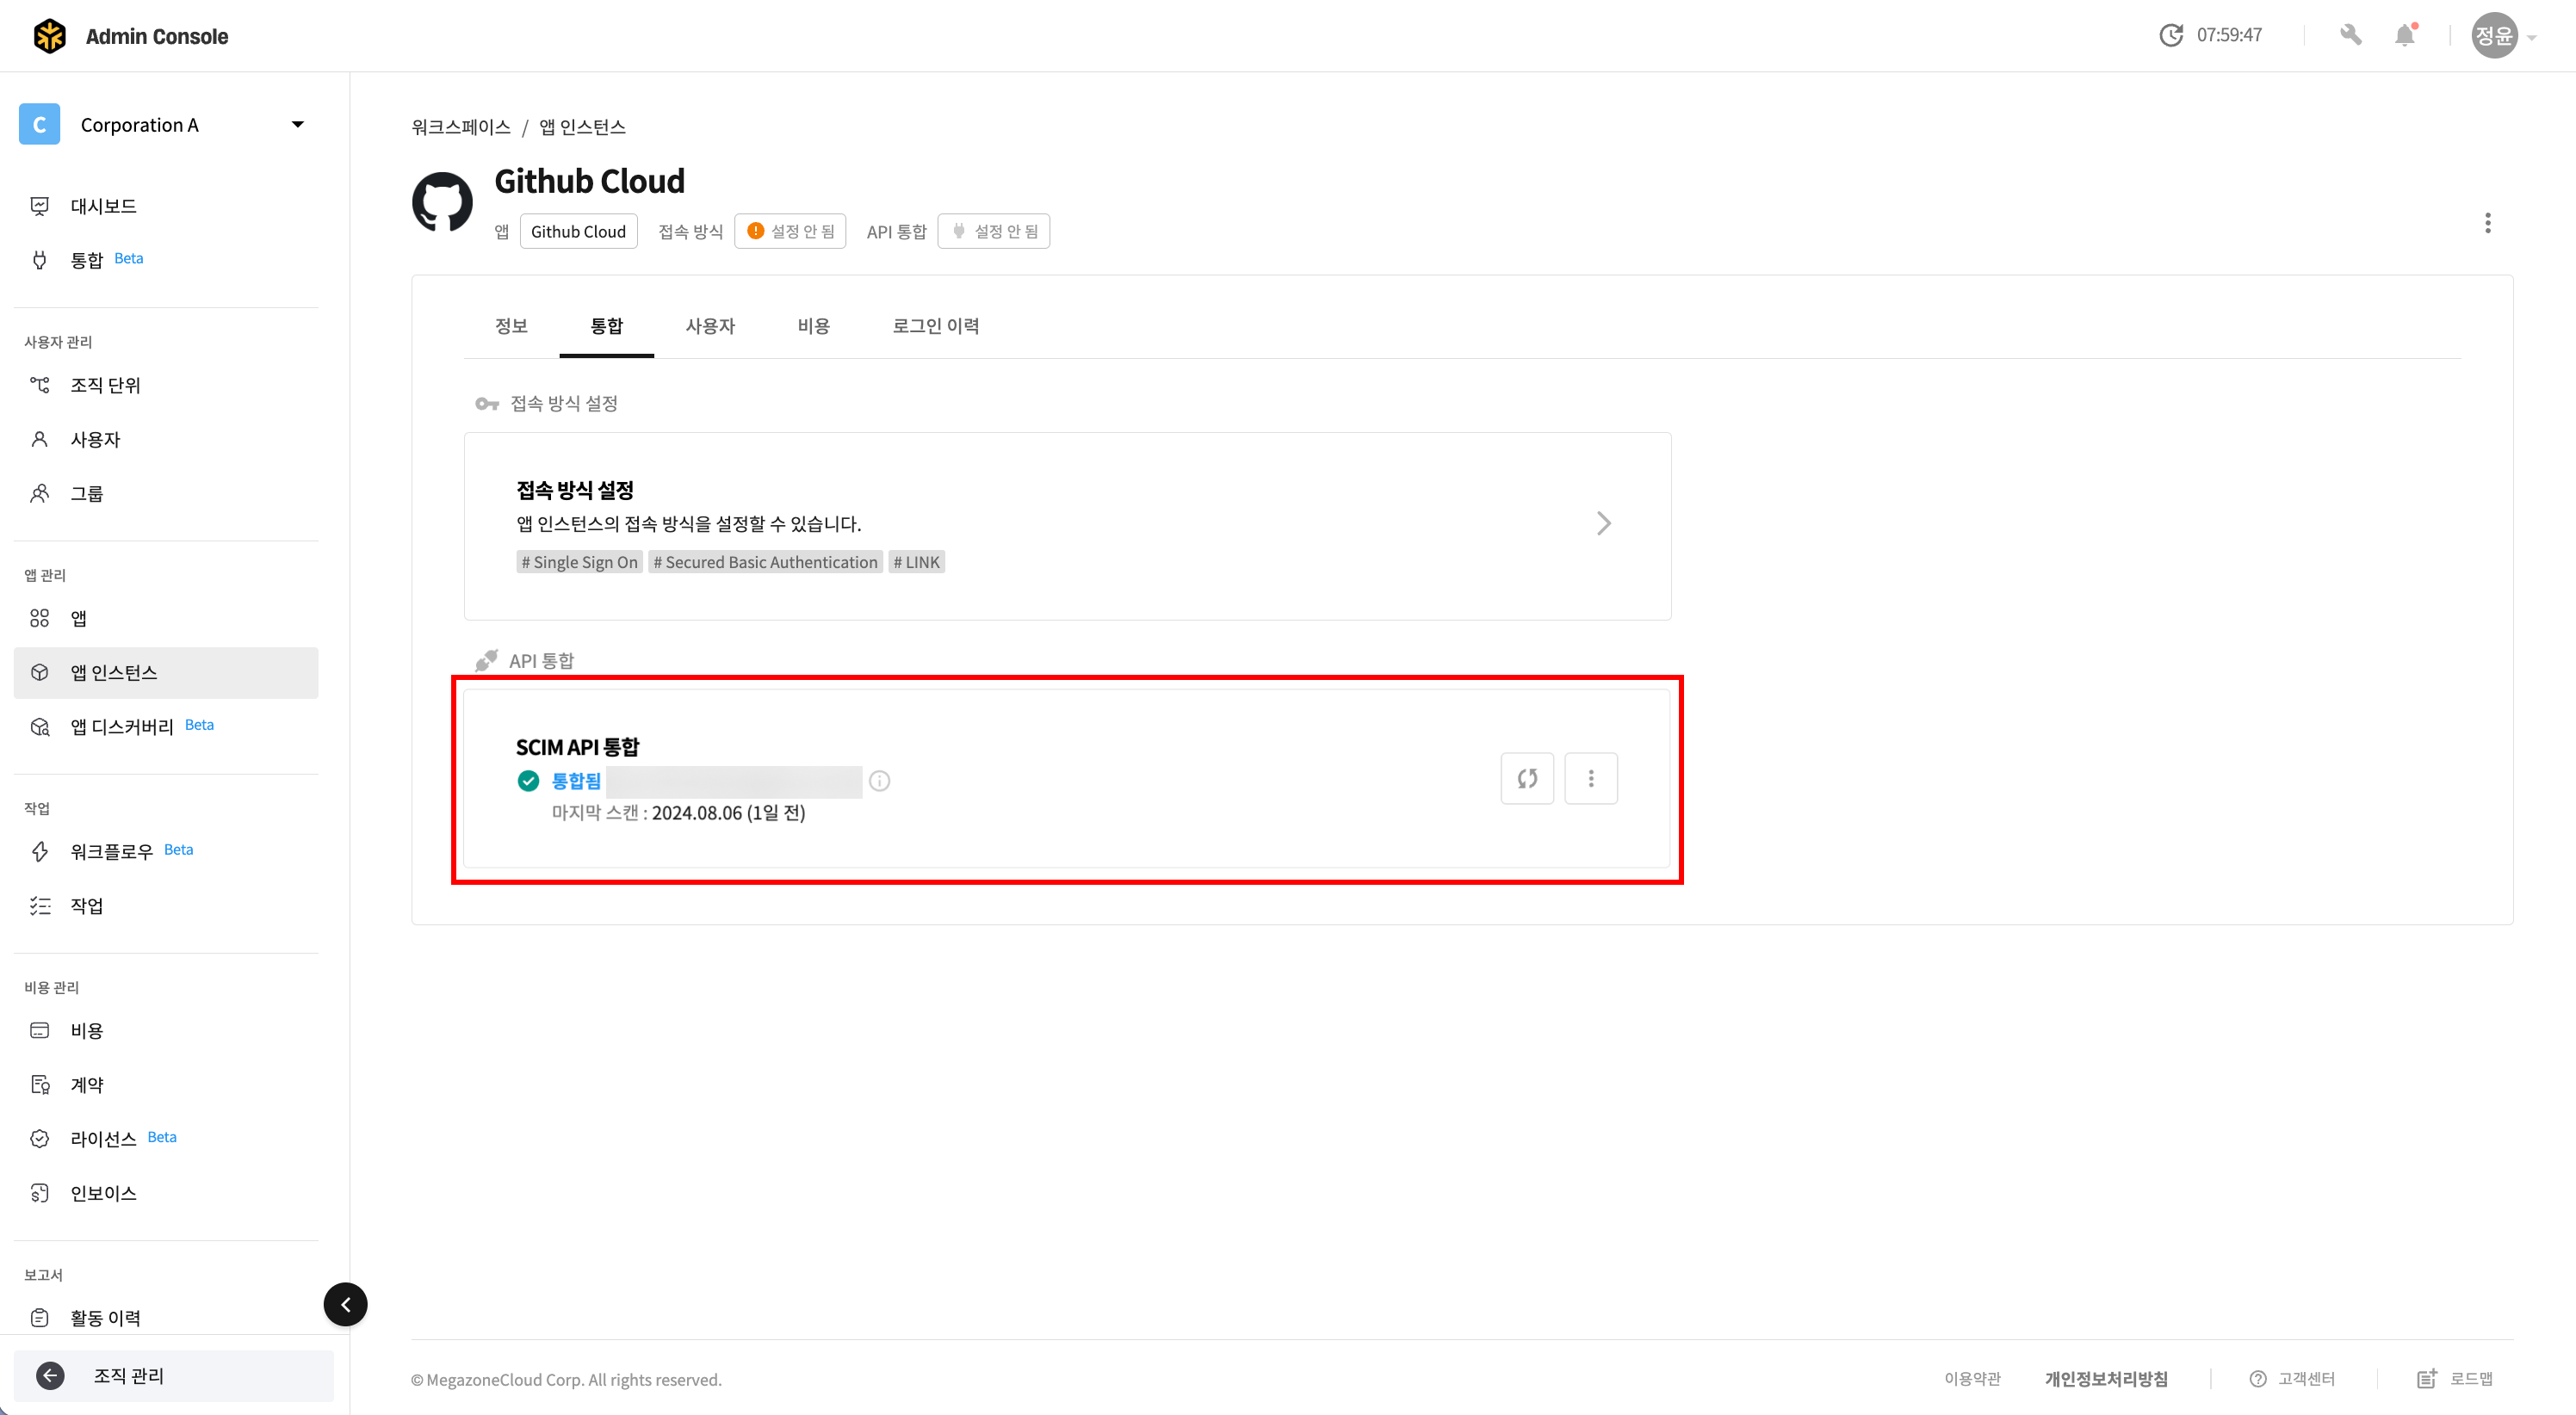This screenshot has width=2576, height=1415.
Task: Click the SCIM integration info icon
Action: coord(879,781)
